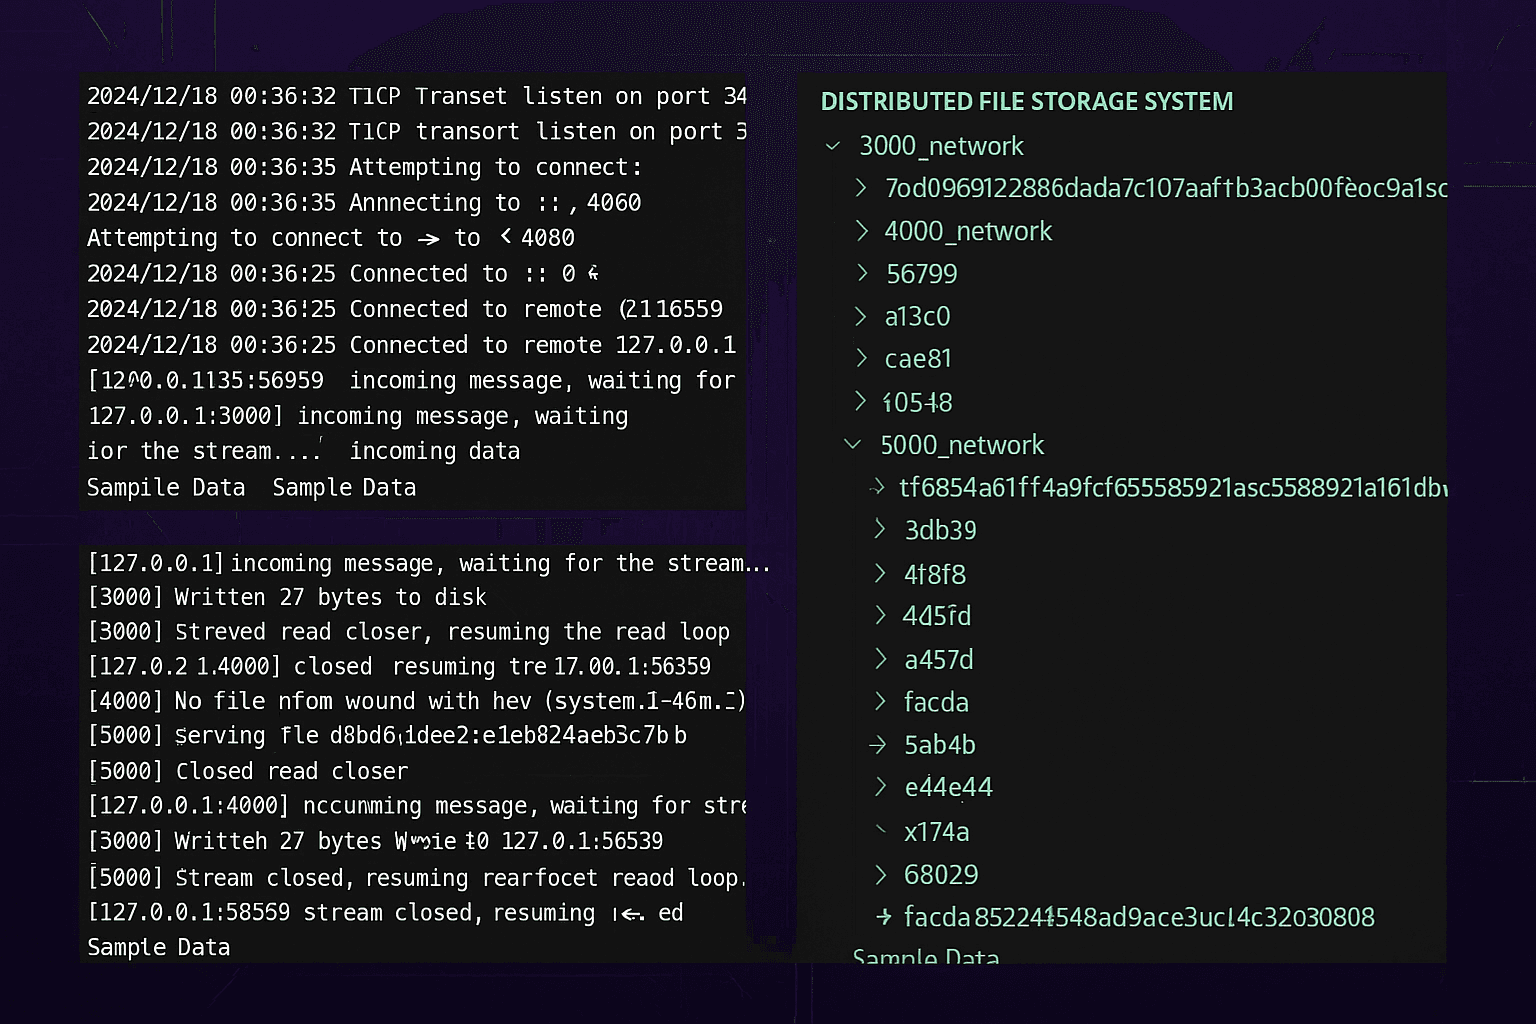Expand the facda folder chevron
The height and width of the screenshot is (1024, 1536).
pos(881,702)
